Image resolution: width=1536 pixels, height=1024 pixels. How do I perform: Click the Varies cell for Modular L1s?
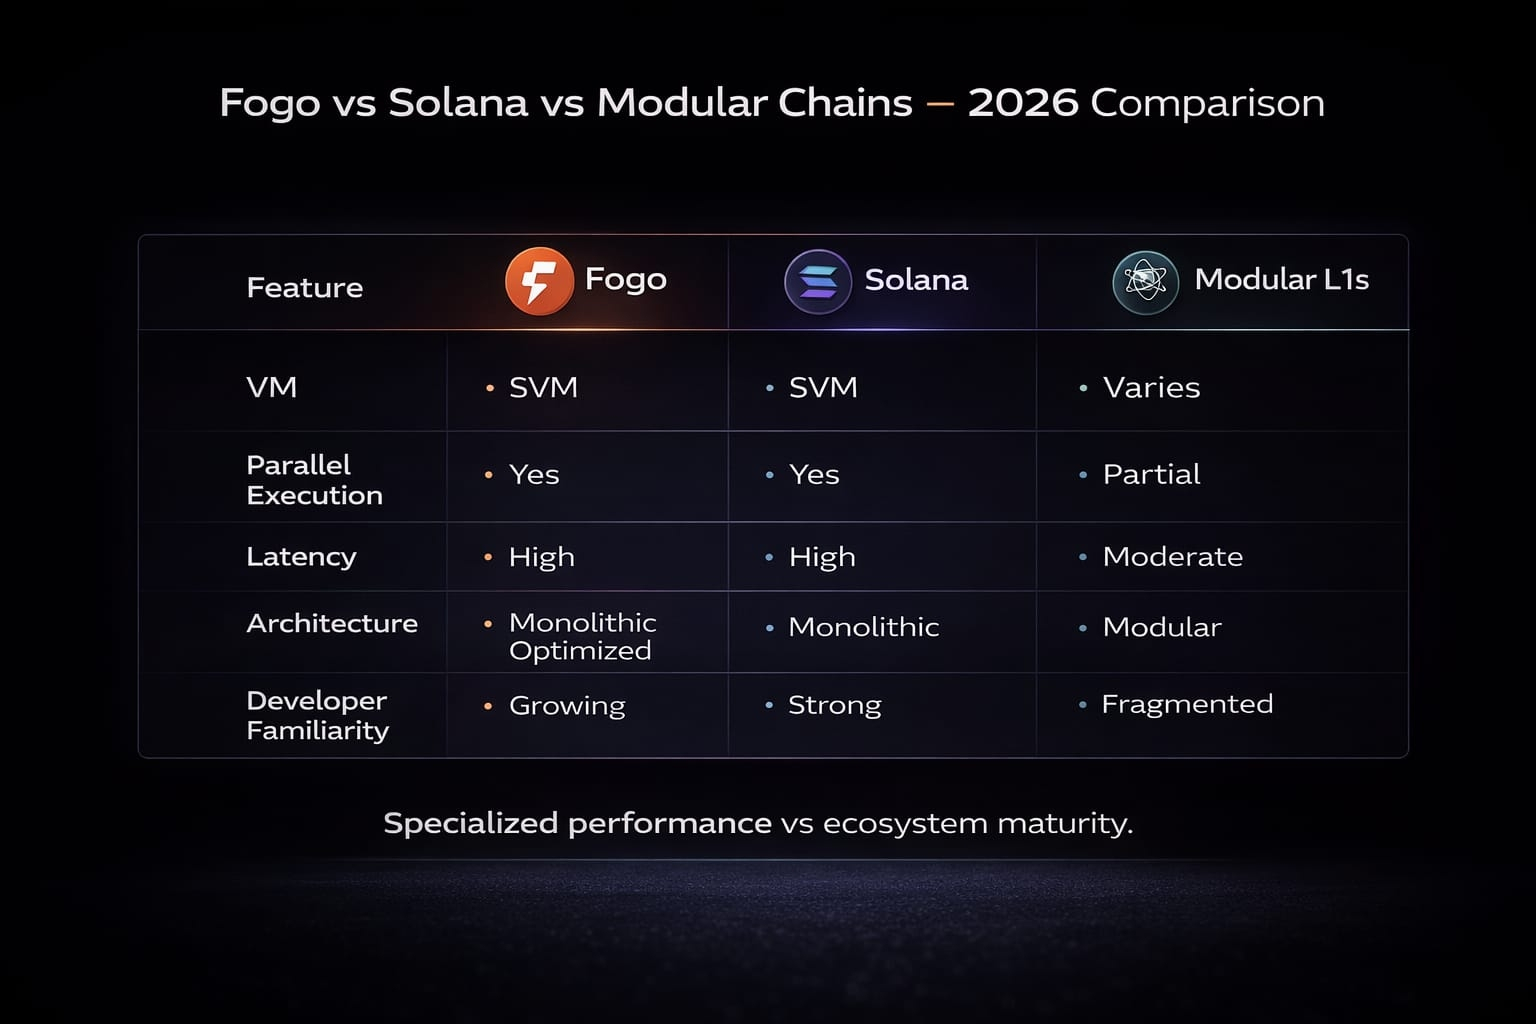coord(1151,387)
